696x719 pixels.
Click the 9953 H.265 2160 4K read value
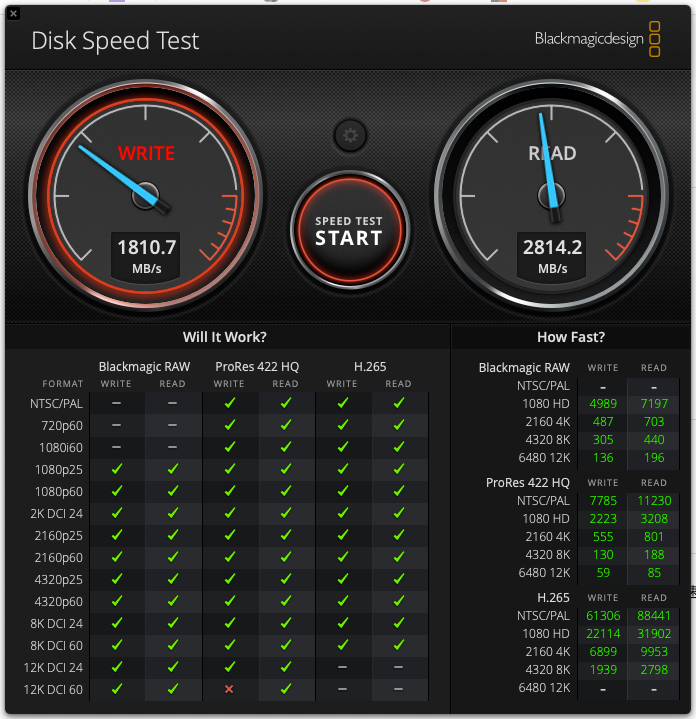pyautogui.click(x=654, y=652)
